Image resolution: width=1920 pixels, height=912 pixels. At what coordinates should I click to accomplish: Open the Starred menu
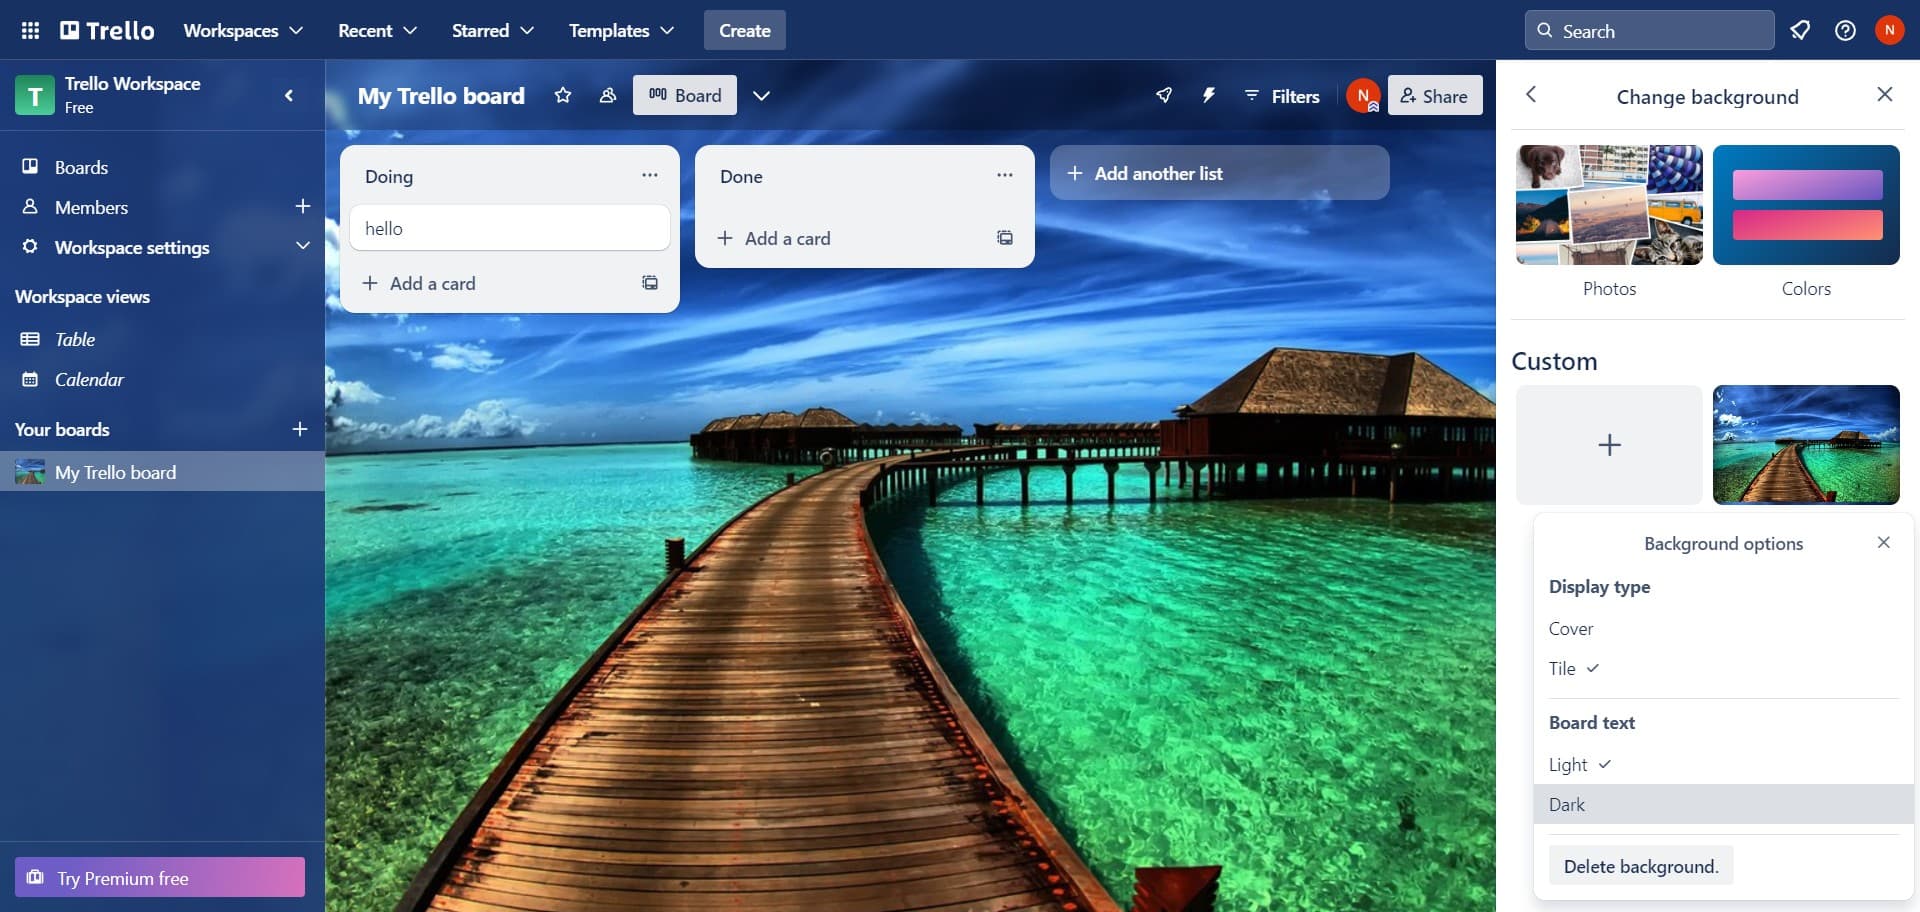492,30
